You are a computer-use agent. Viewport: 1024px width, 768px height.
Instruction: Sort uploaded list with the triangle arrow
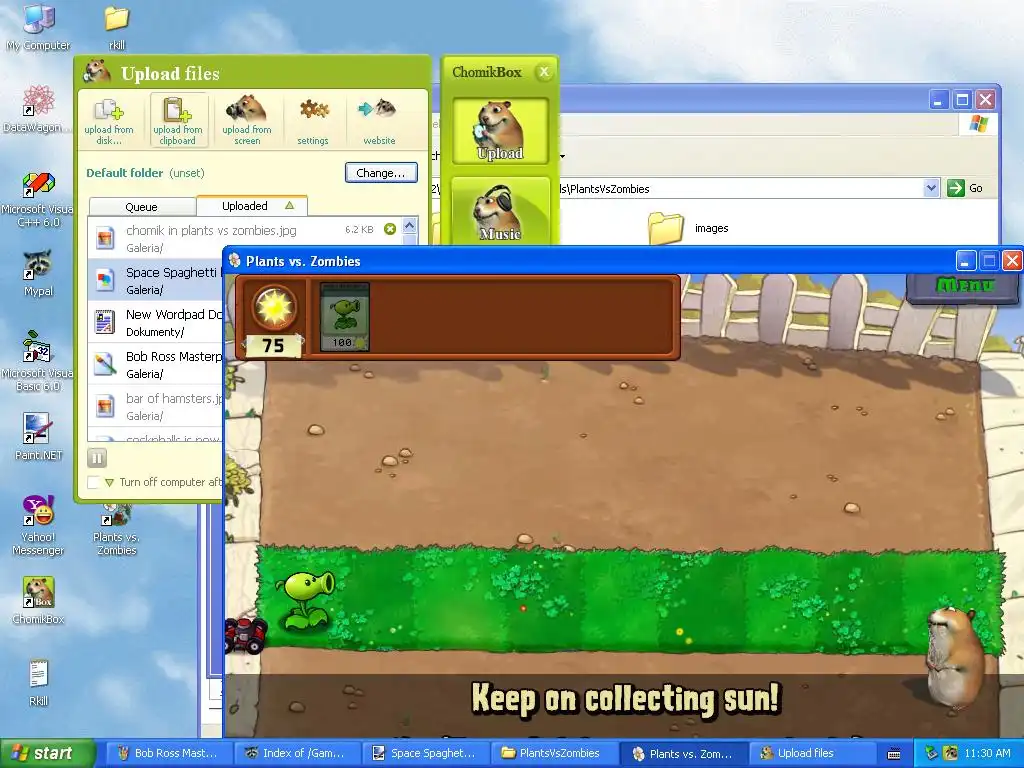tap(289, 206)
